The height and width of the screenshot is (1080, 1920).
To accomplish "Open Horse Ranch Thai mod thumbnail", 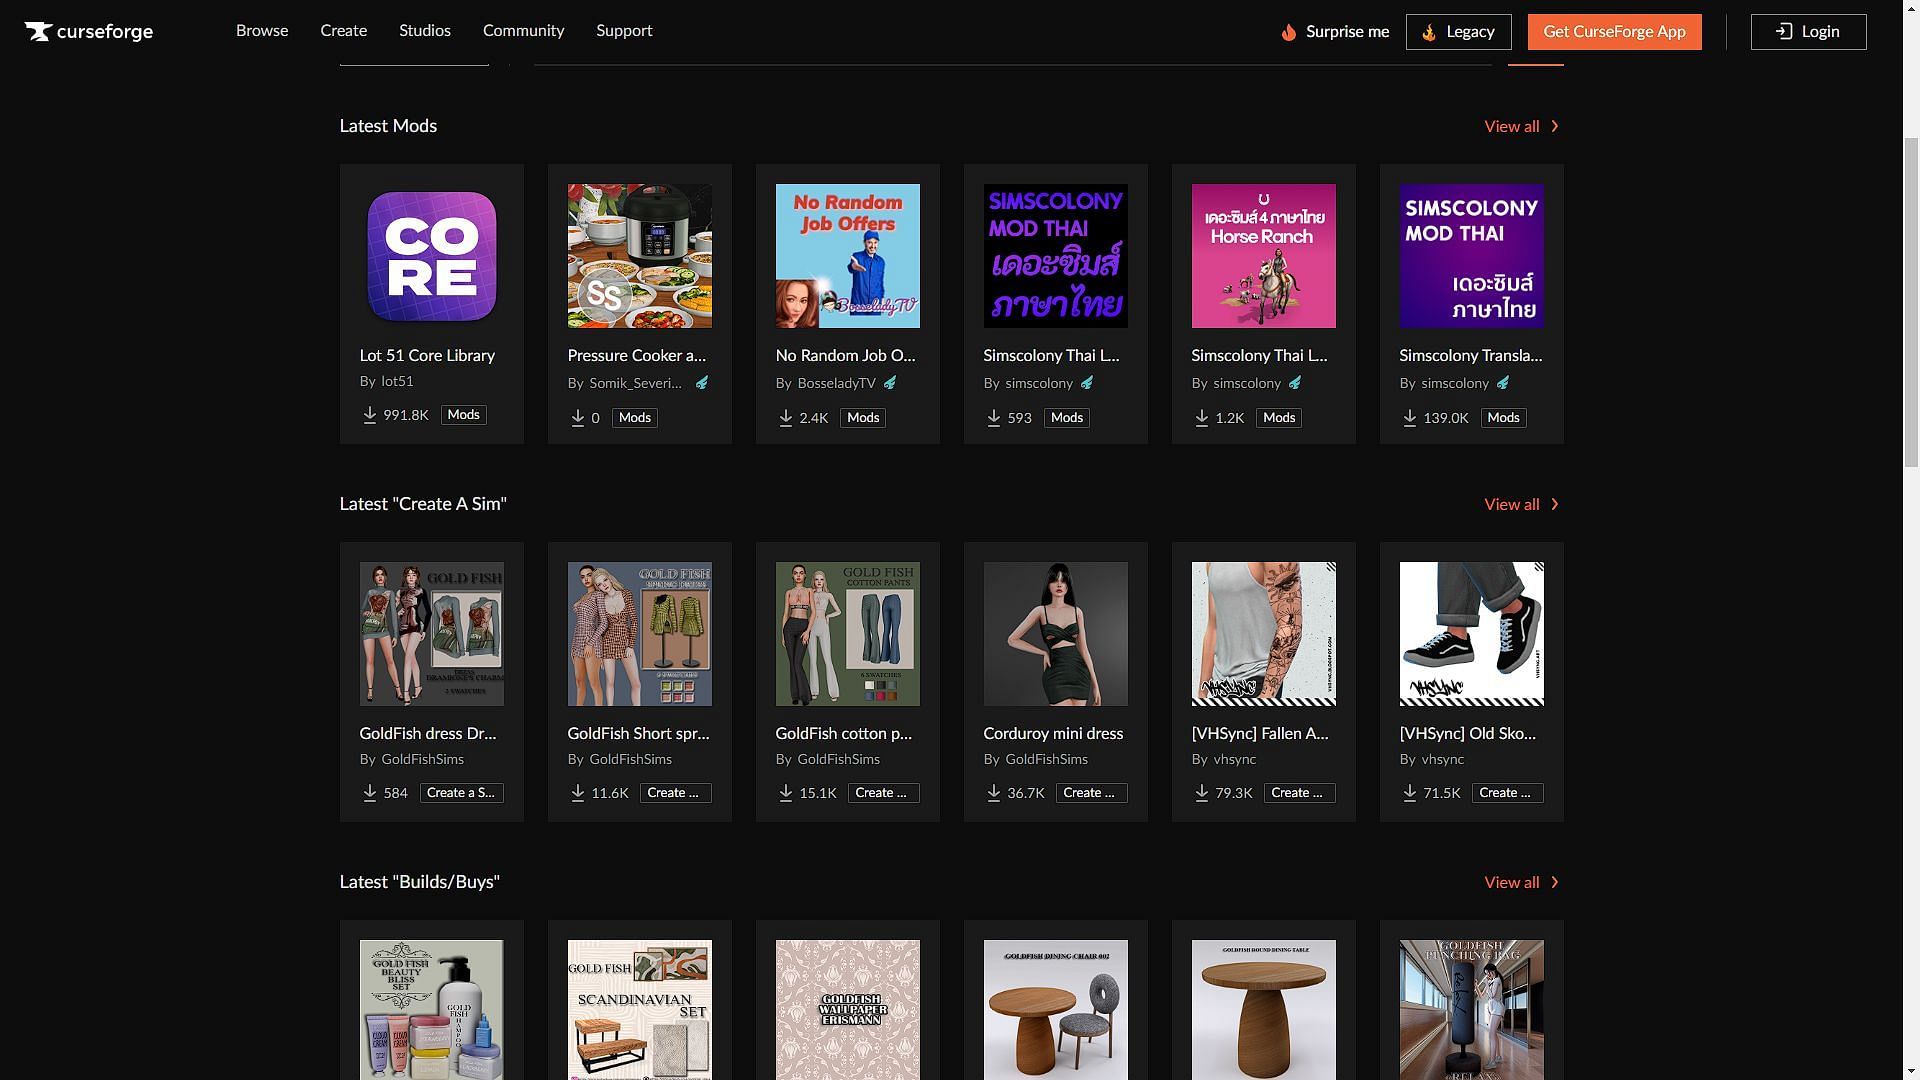I will coord(1264,256).
